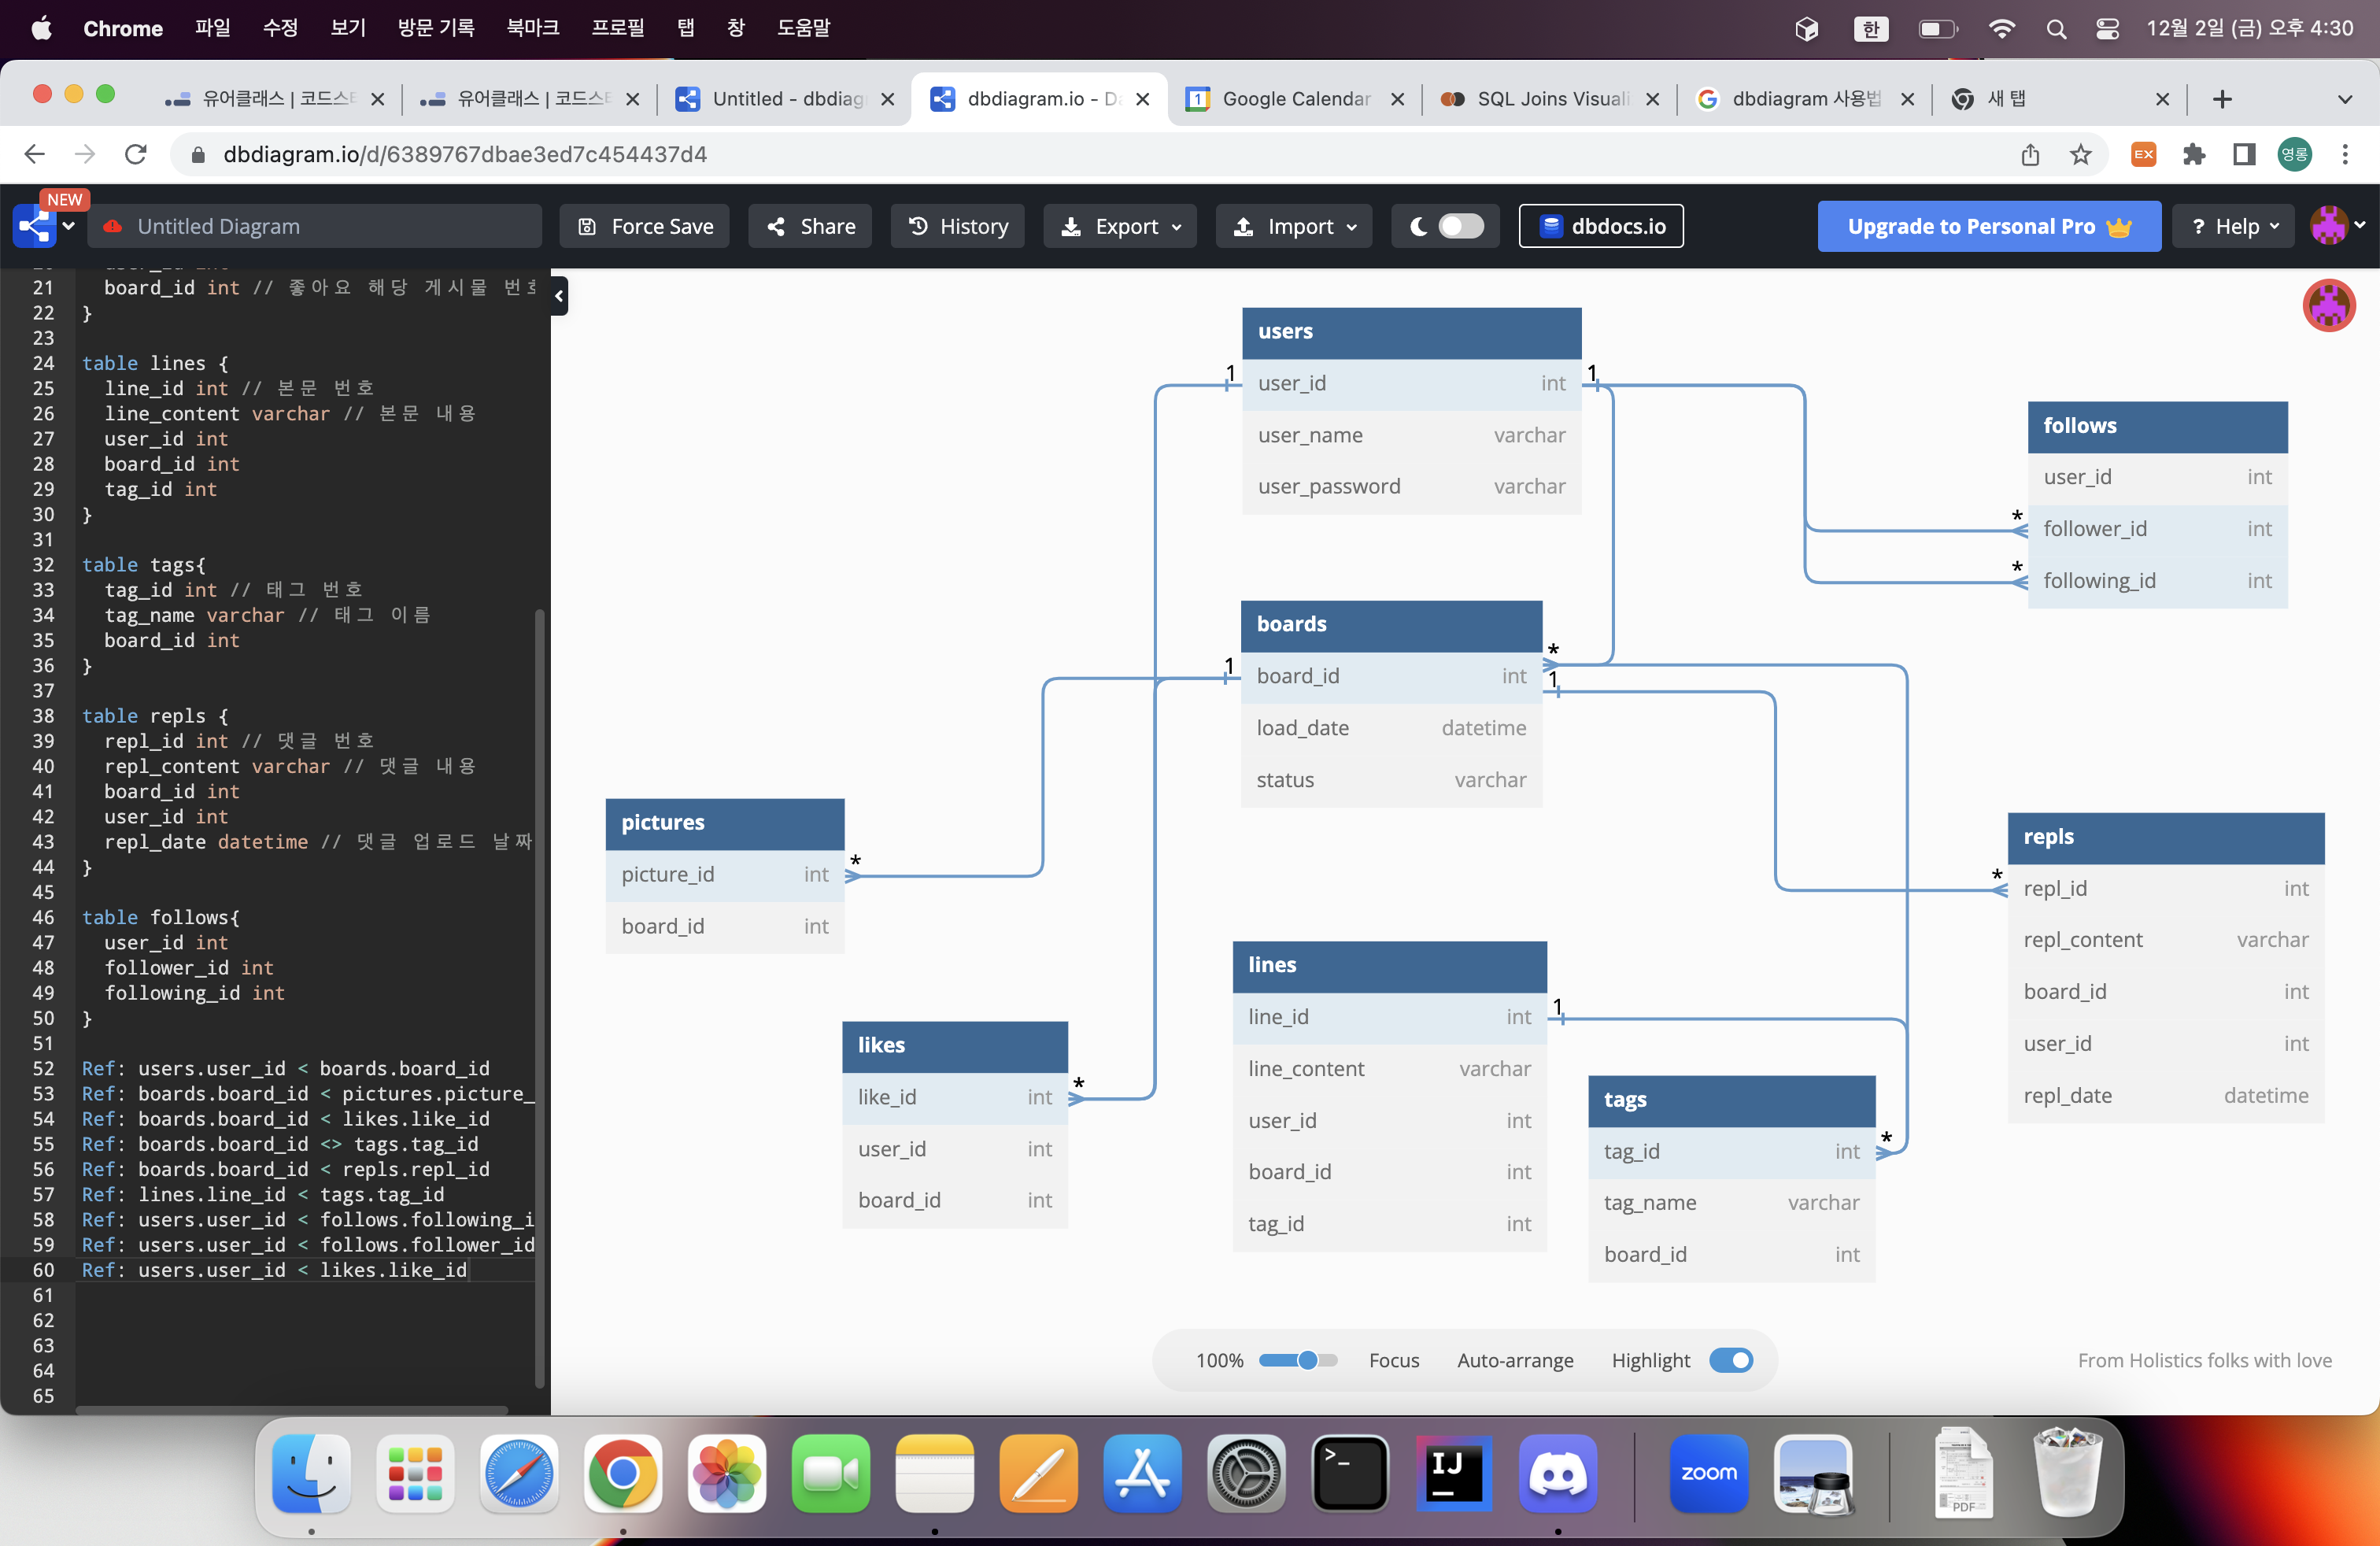Screen dimensions: 2380x1546
Task: Reload the page
Action: click(136, 154)
